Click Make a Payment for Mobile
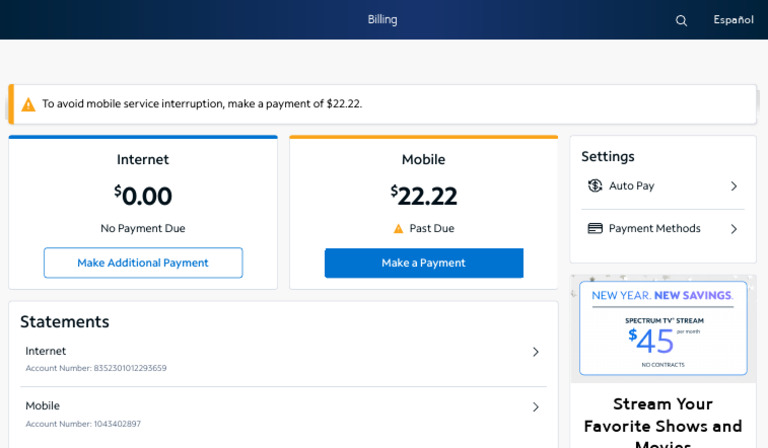The image size is (768, 448). (424, 263)
